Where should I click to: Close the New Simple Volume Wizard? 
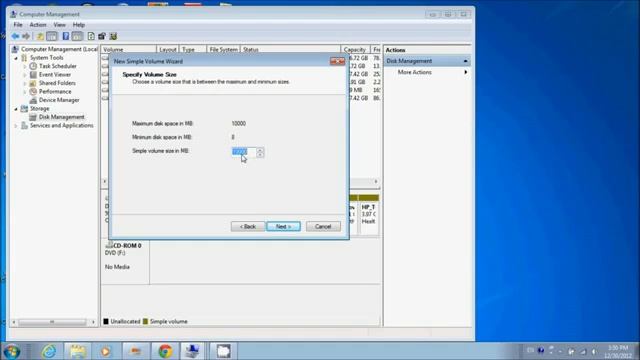tap(338, 61)
